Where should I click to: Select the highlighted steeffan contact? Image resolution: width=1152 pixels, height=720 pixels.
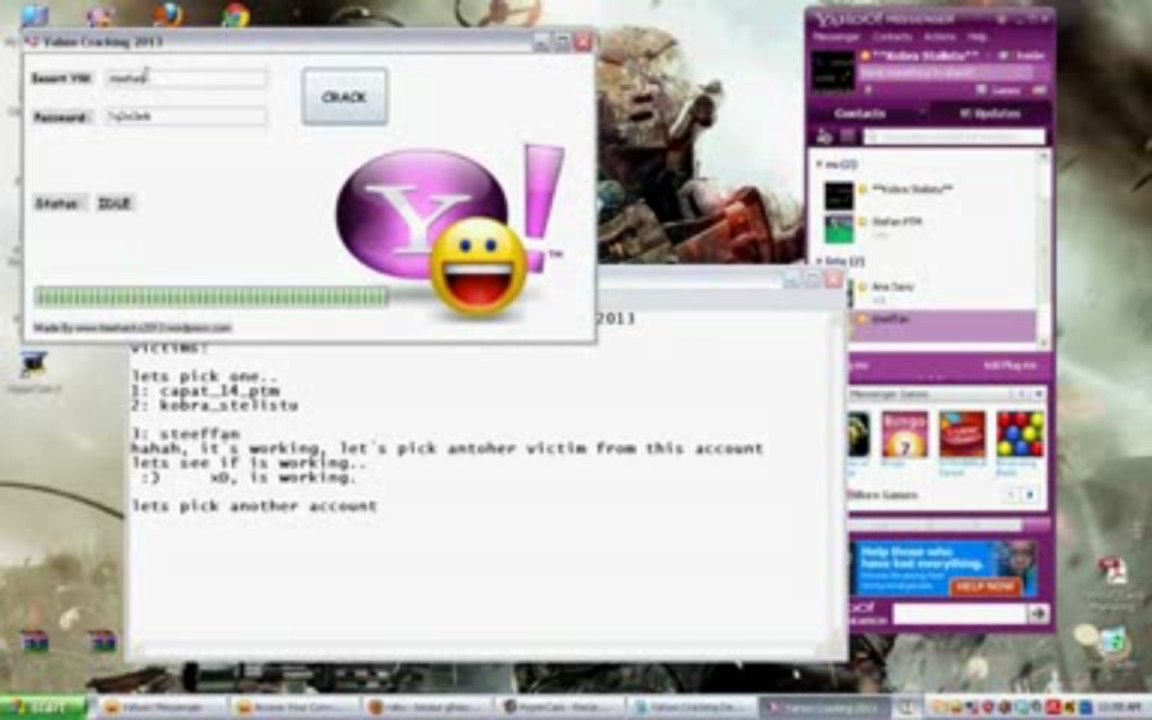(942, 324)
